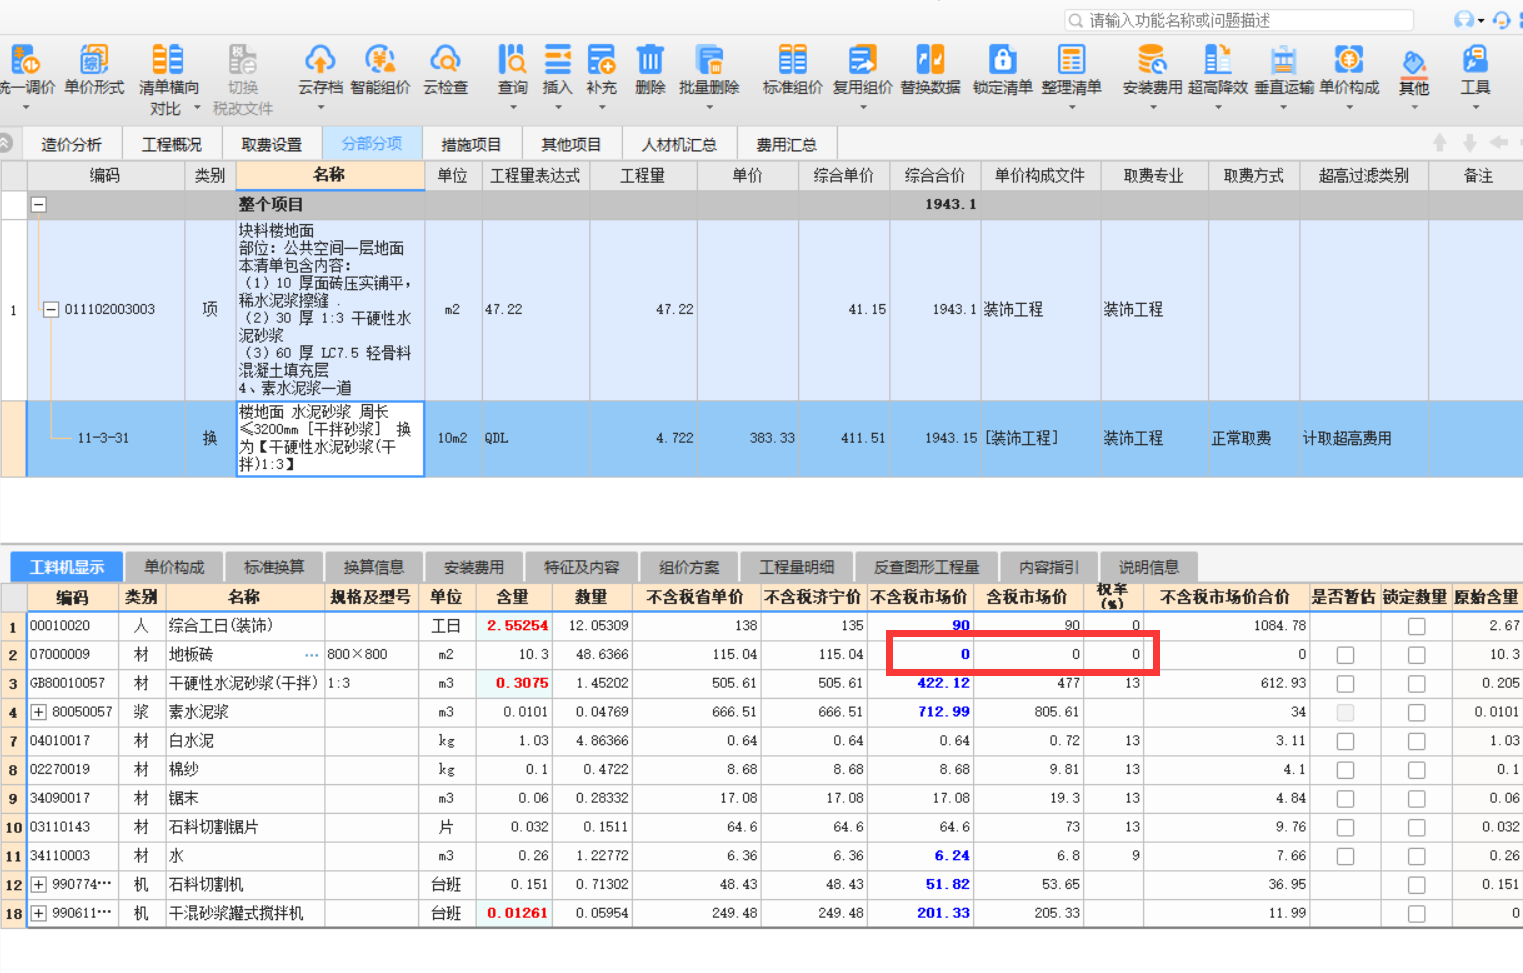Image resolution: width=1523 pixels, height=973 pixels.
Task: Expand the 石料切割机 row
Action: pyautogui.click(x=38, y=885)
